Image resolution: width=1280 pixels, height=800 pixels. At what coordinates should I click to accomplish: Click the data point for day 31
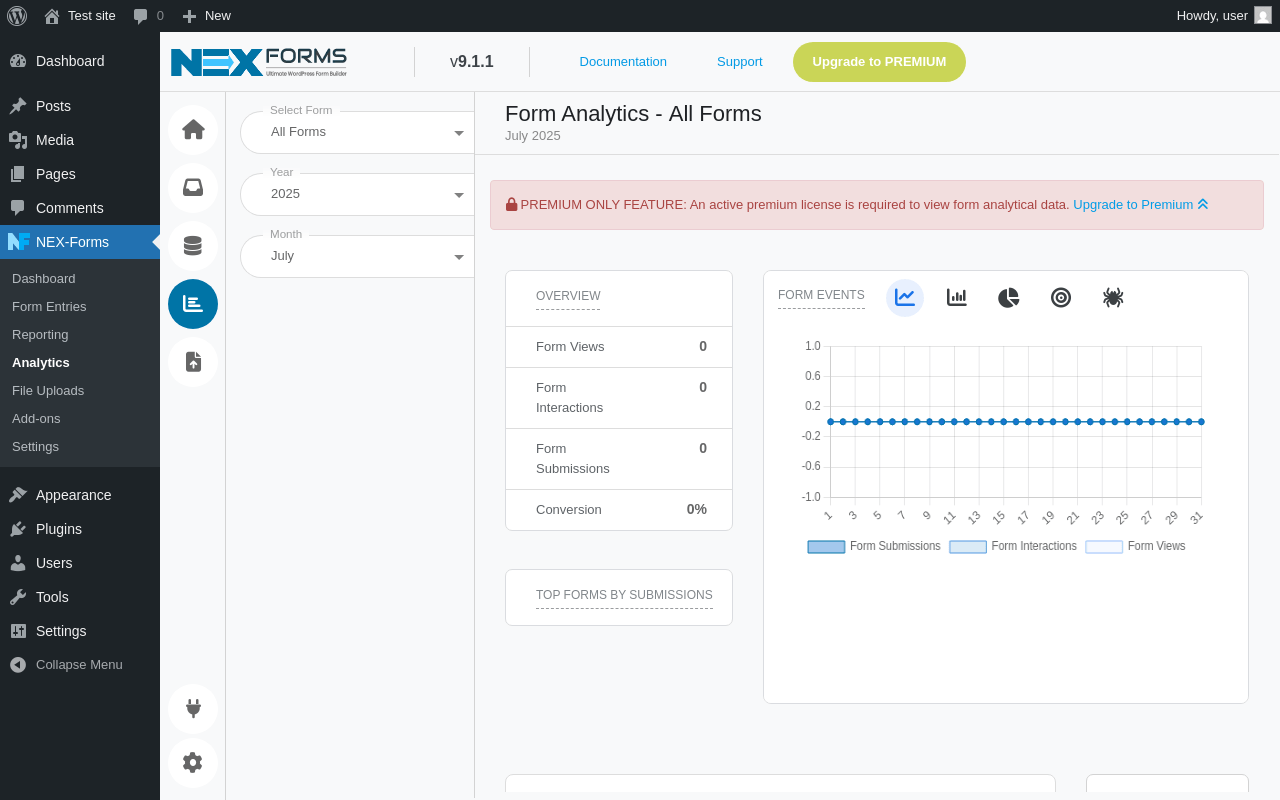(x=1201, y=422)
